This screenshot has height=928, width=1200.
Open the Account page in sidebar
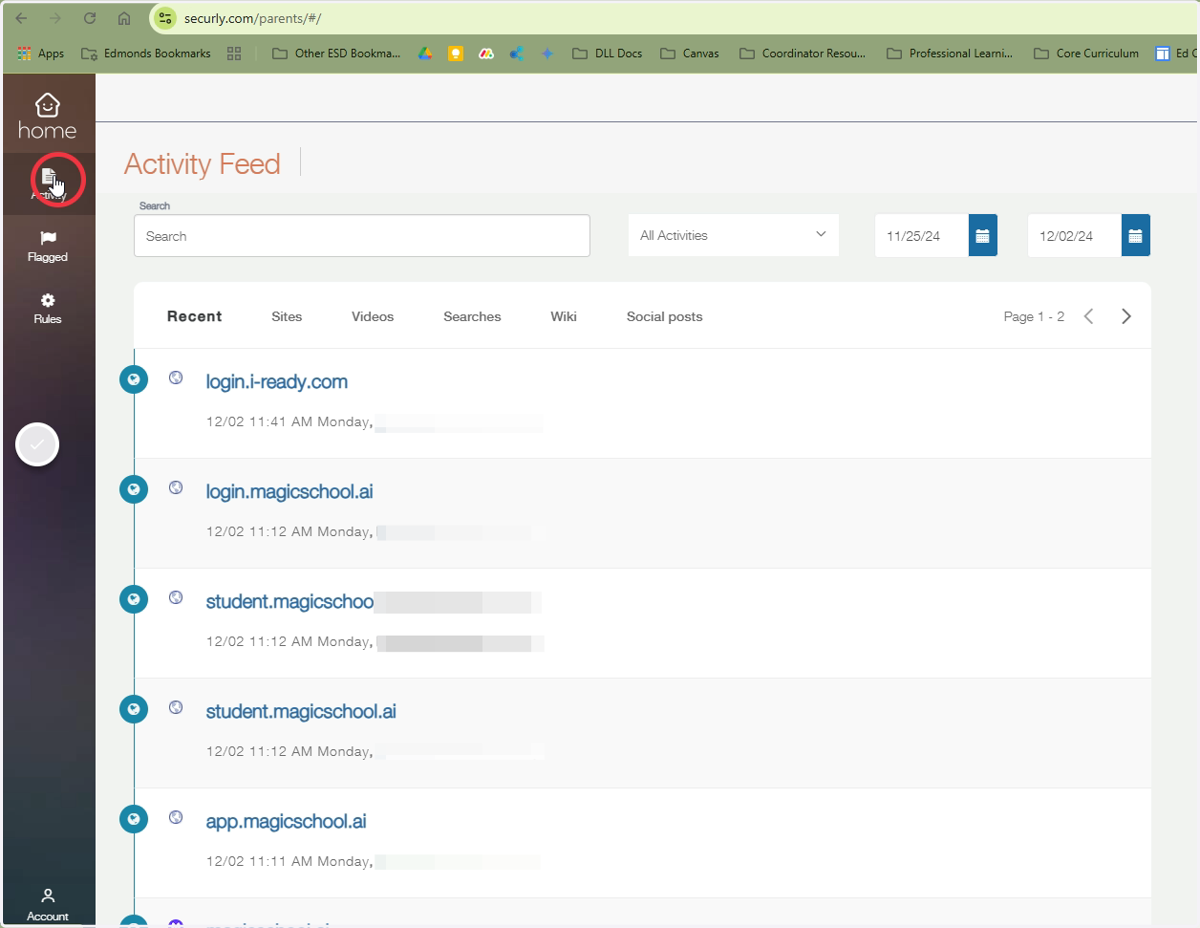[47, 904]
